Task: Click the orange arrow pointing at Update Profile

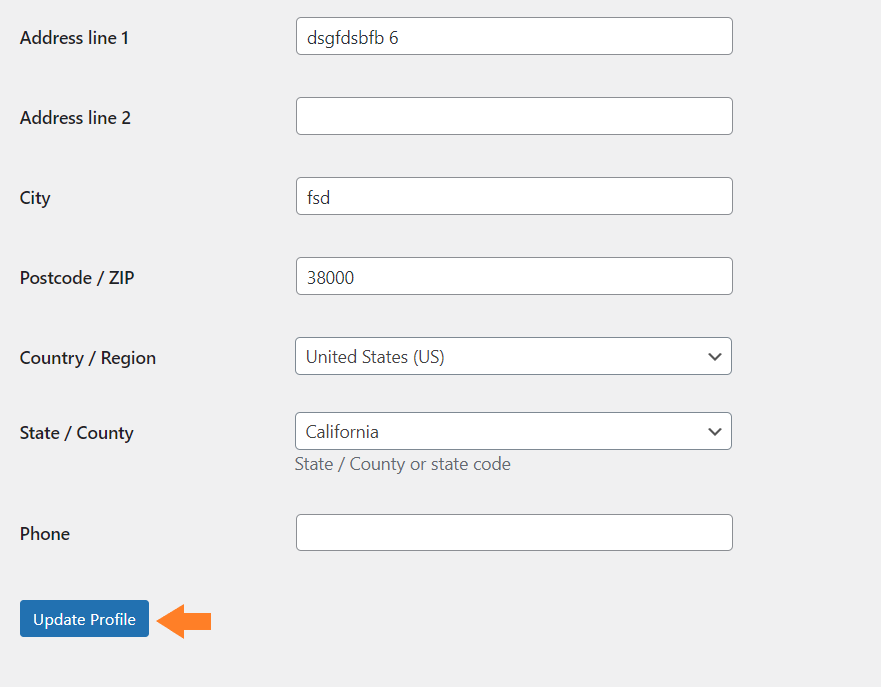Action: pos(184,621)
